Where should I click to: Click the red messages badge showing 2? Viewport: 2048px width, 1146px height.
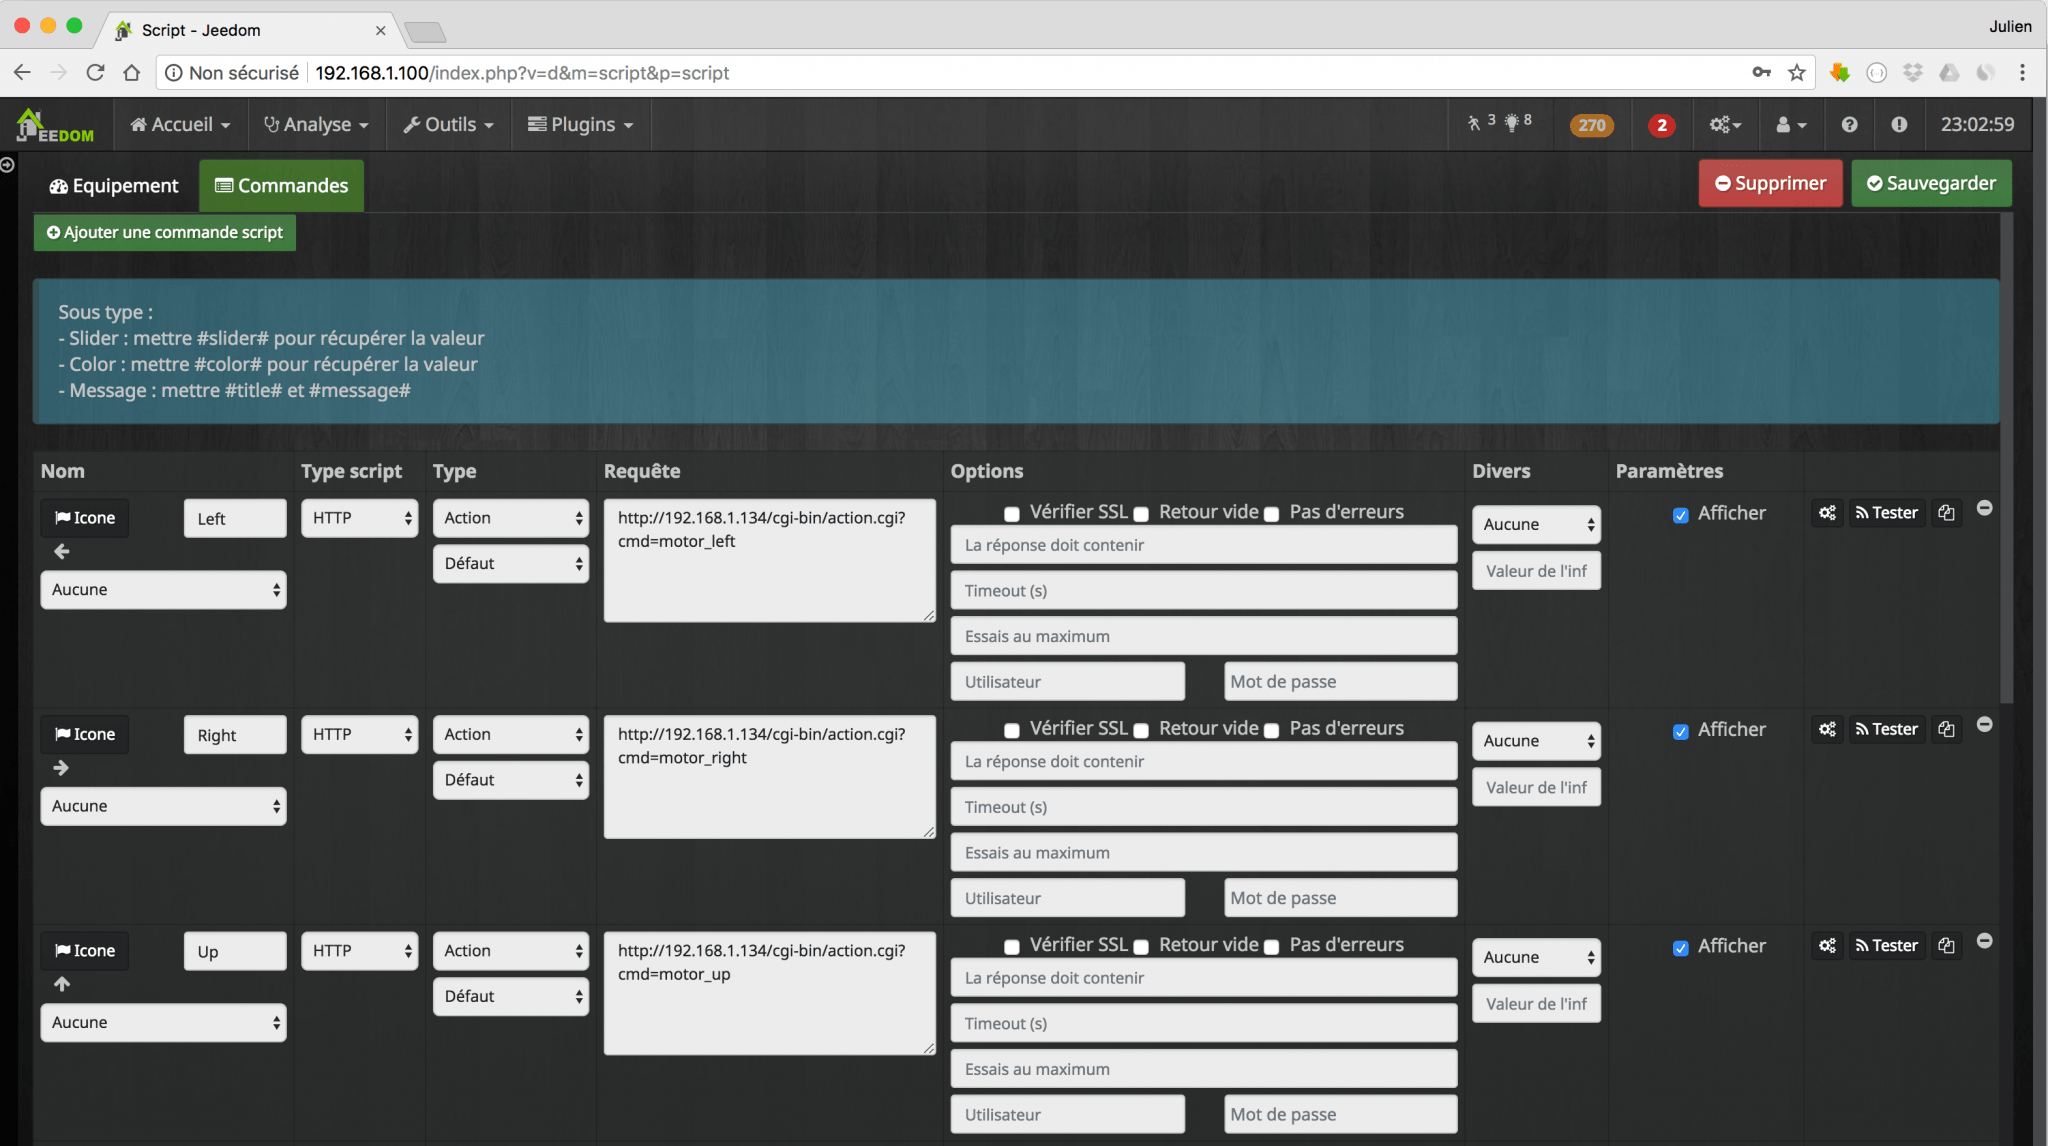pyautogui.click(x=1661, y=125)
